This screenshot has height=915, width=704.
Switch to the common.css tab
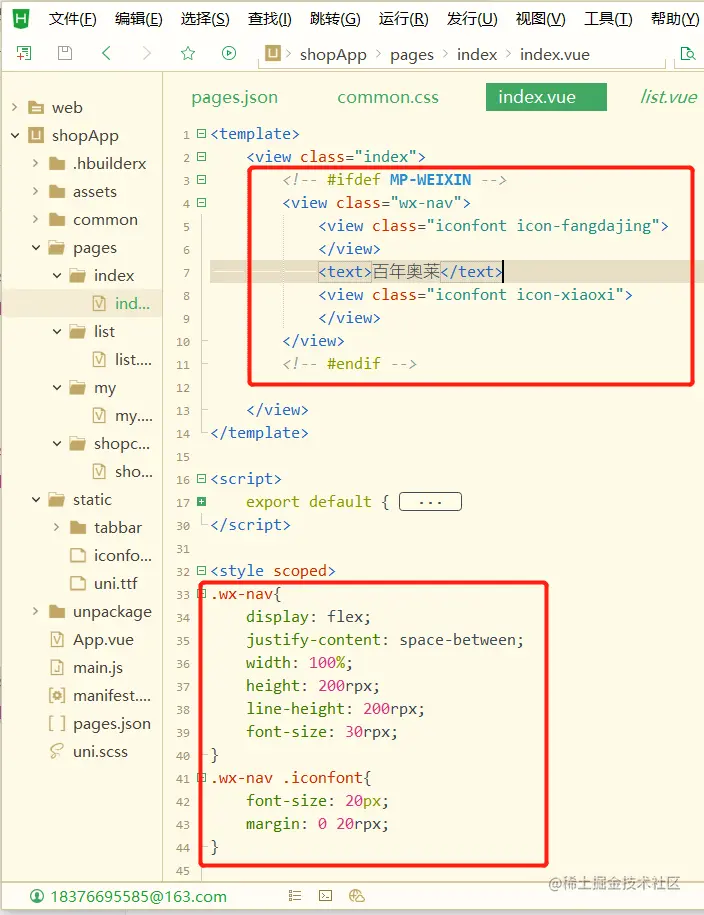click(x=388, y=97)
